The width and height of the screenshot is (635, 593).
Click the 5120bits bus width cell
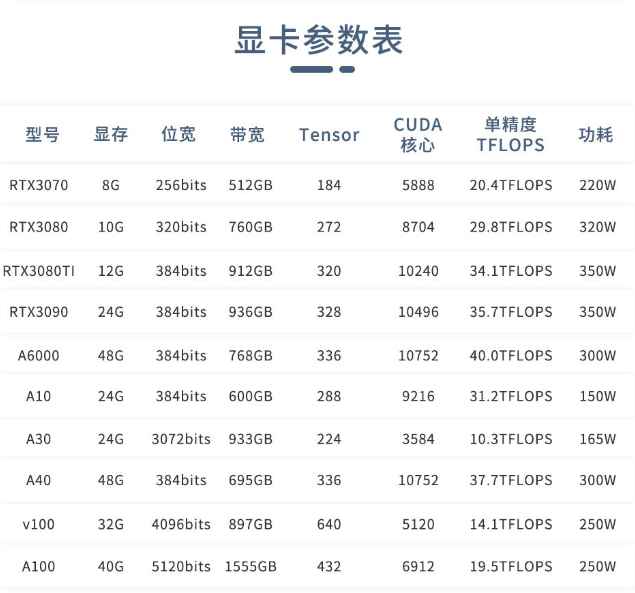[x=181, y=566]
